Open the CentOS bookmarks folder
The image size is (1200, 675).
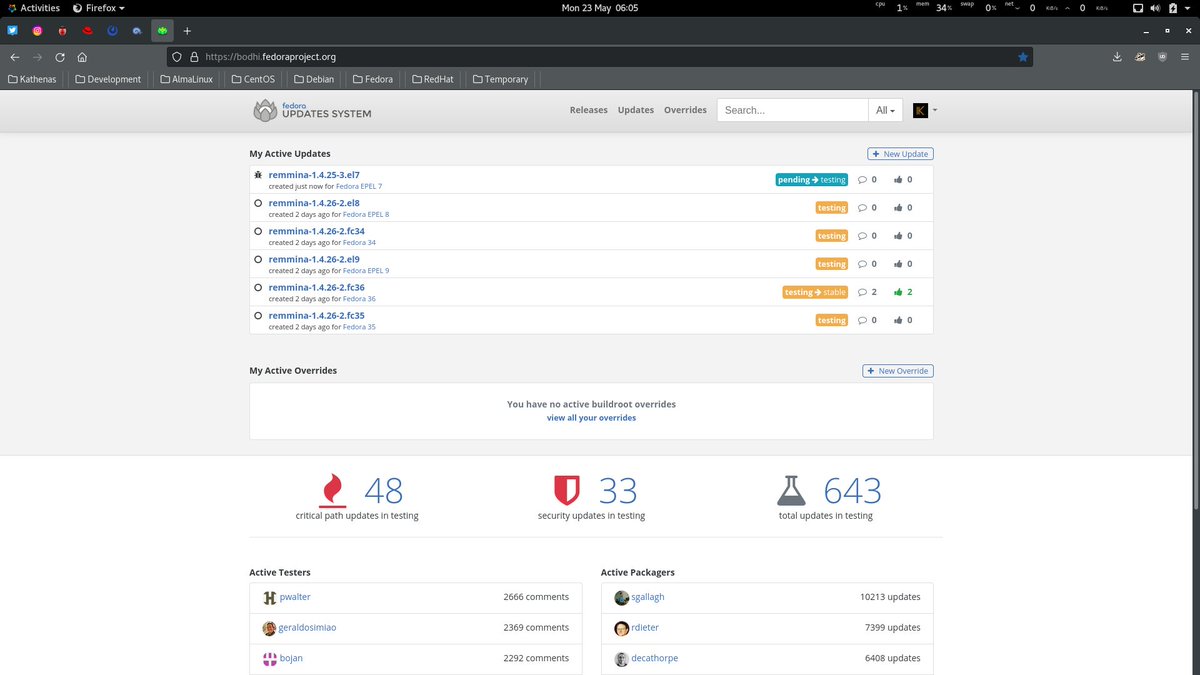tap(252, 79)
